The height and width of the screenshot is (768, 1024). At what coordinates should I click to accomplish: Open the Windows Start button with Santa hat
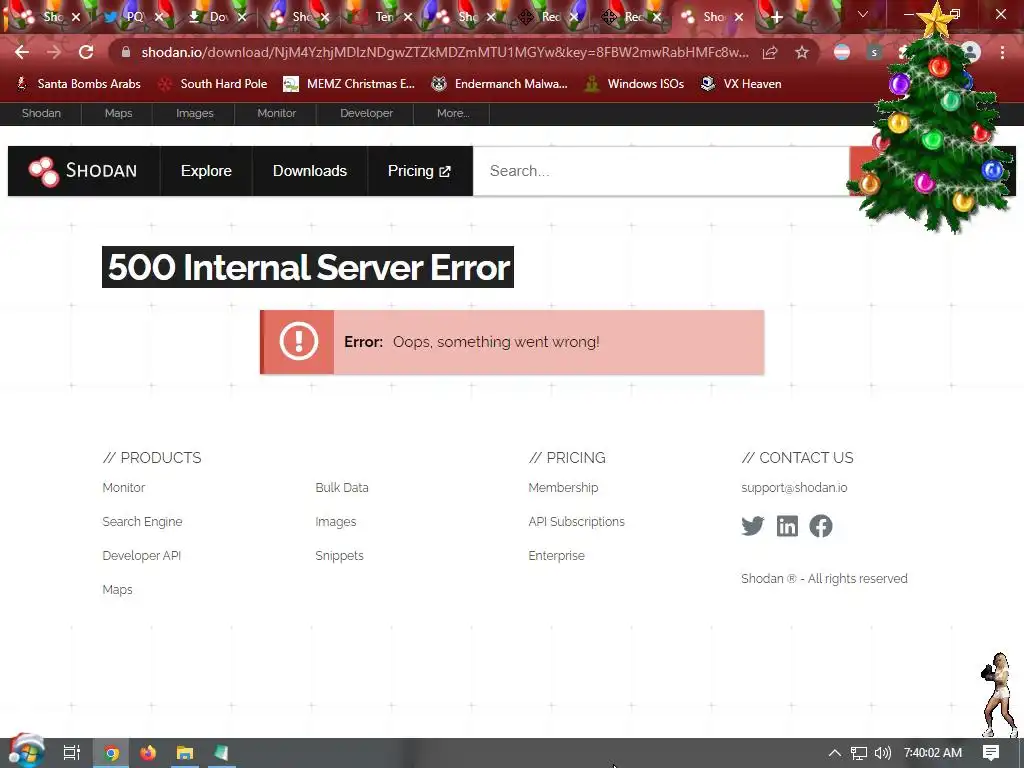(26, 752)
